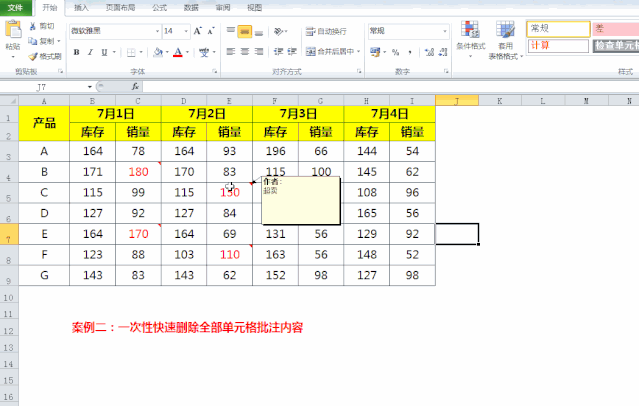Decrease decimal places icon
The width and height of the screenshot is (639, 406).
(443, 52)
